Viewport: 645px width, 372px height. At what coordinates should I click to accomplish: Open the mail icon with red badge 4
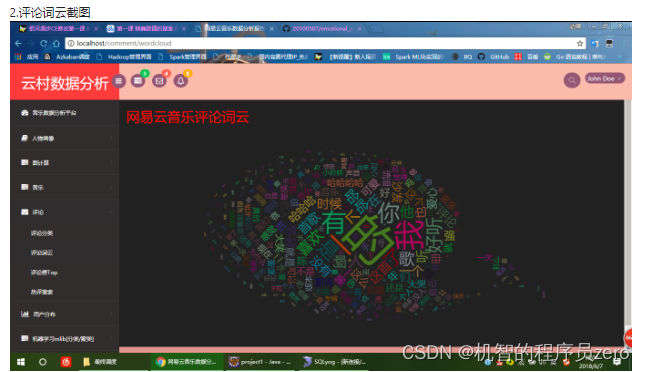click(x=159, y=81)
